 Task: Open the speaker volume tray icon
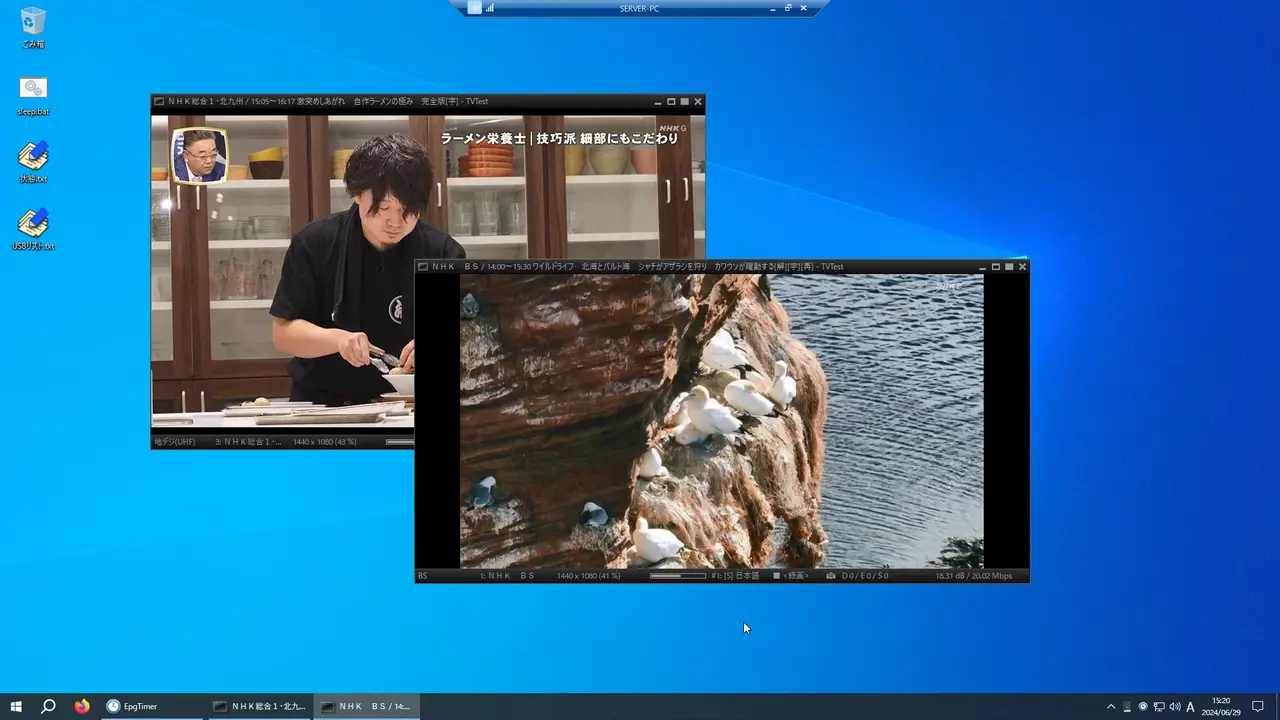1175,706
